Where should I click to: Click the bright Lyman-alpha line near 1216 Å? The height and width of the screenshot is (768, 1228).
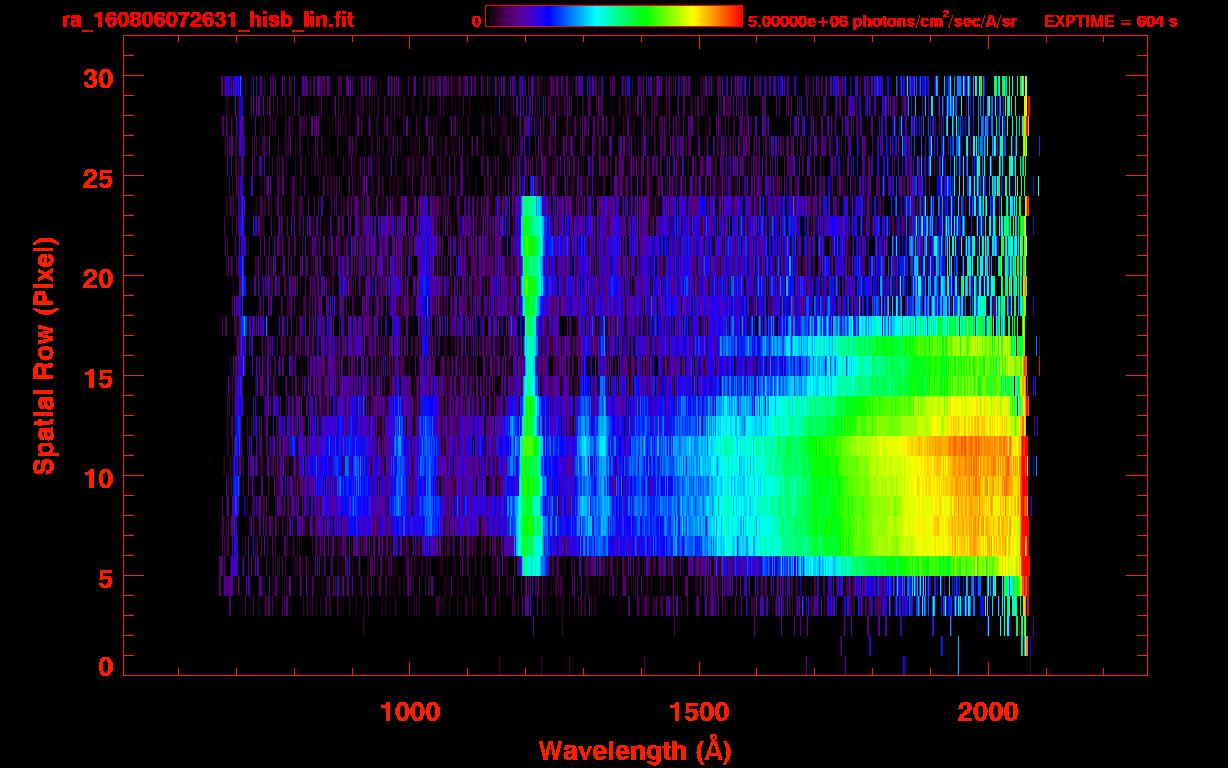point(531,385)
